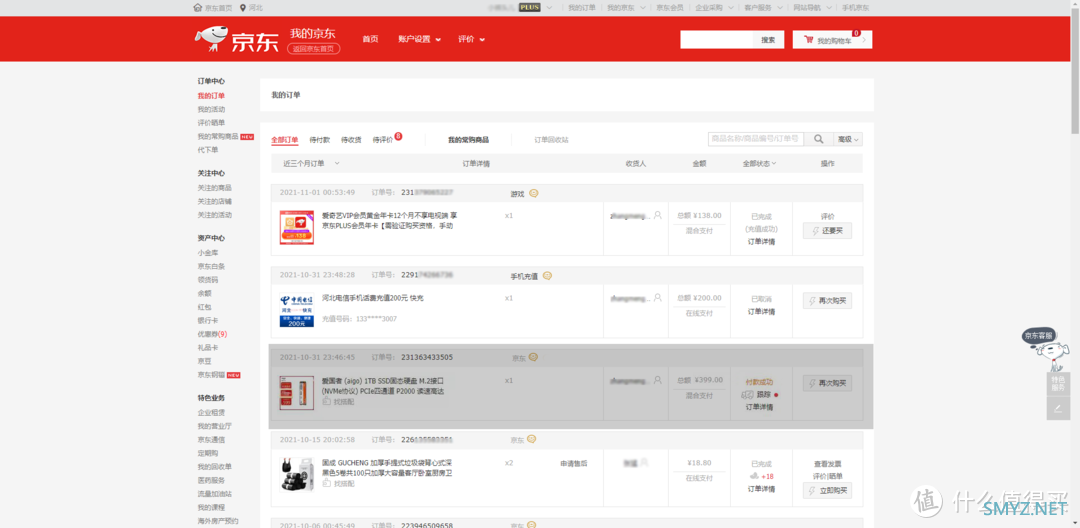Focus the order search field 商品名称/商品编号/订单号
The image size is (1080, 528).
[756, 139]
